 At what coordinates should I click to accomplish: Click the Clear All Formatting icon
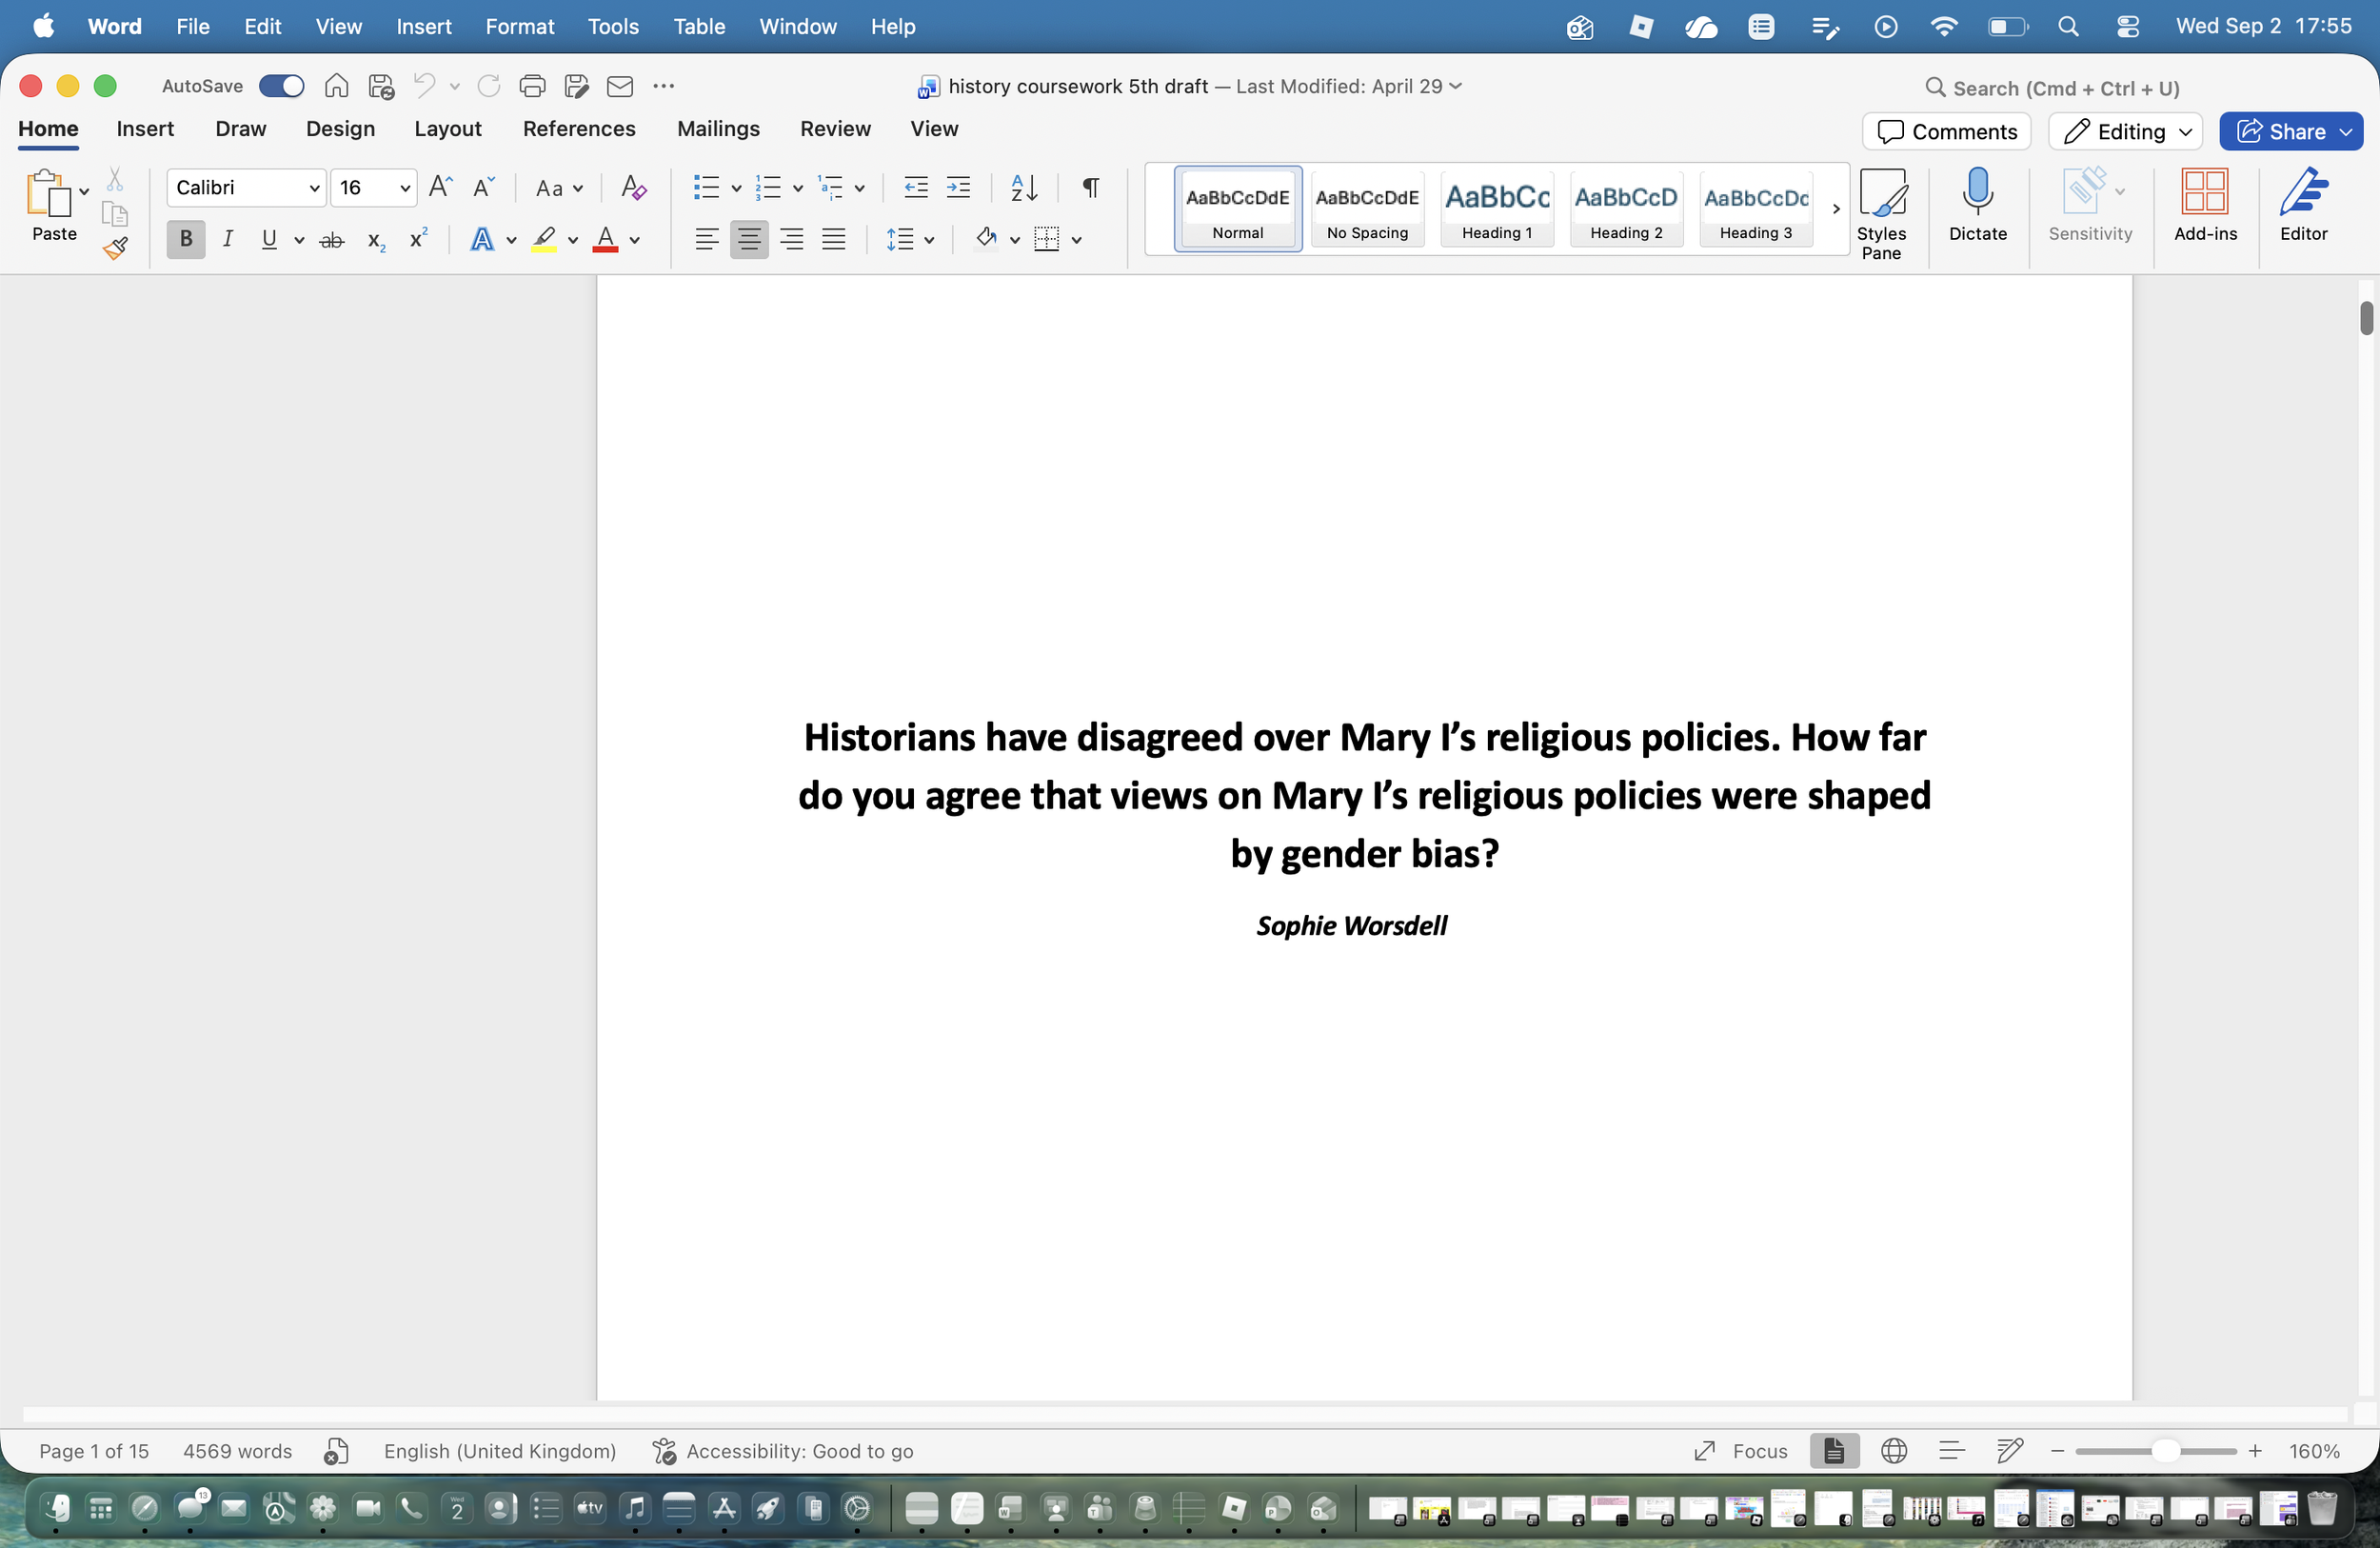(x=633, y=187)
